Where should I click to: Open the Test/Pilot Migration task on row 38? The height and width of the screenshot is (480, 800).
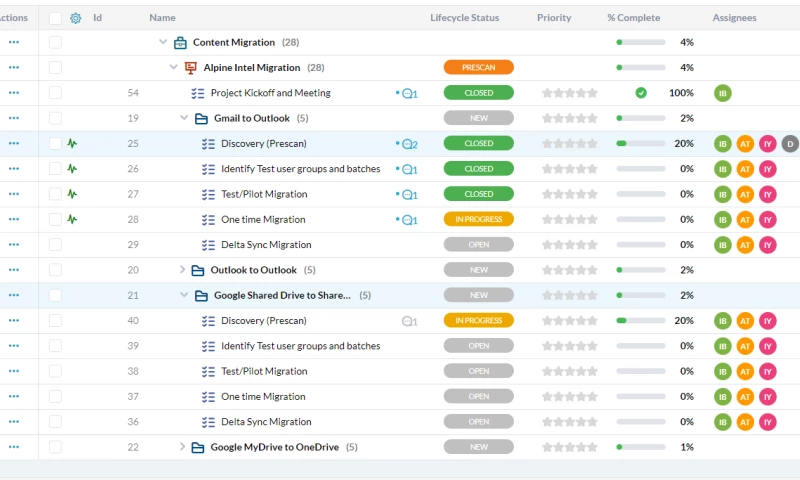[264, 371]
